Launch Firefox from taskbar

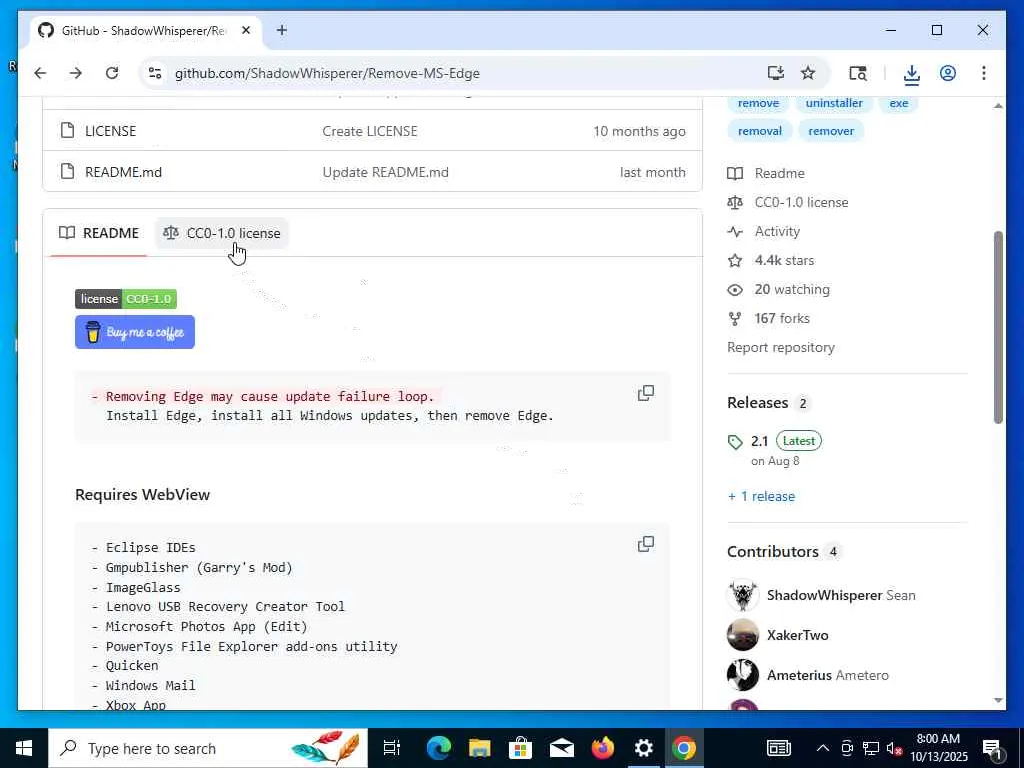click(603, 748)
